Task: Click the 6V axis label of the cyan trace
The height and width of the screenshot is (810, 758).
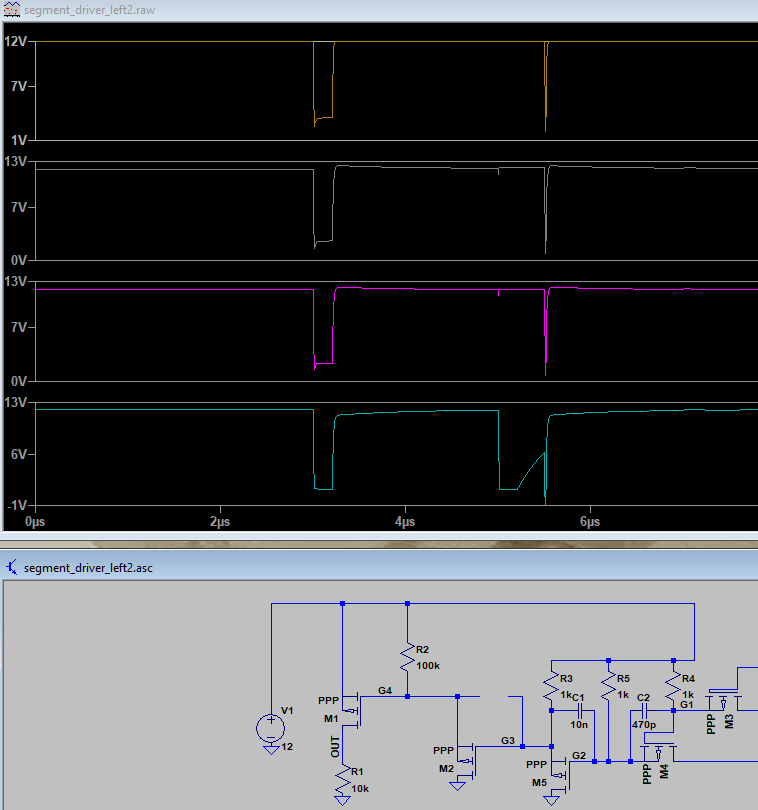Action: click(x=18, y=454)
